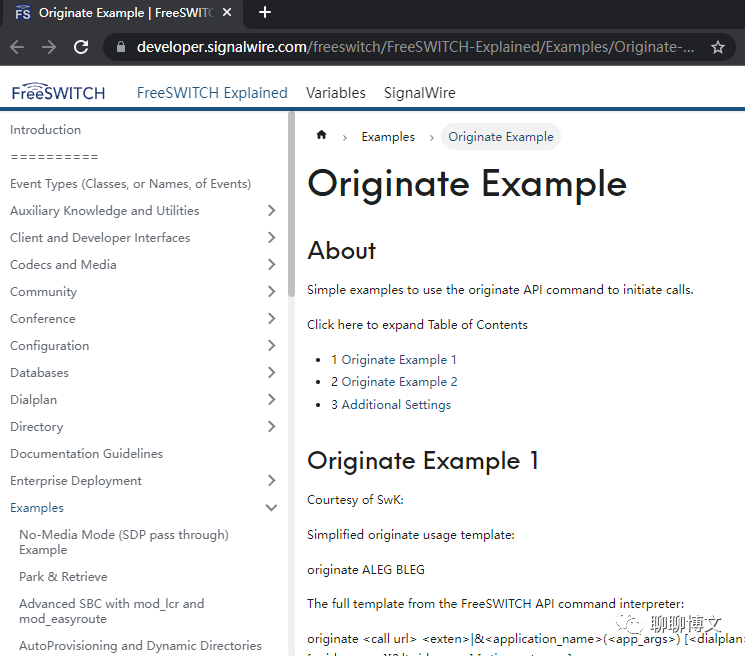This screenshot has width=745, height=656.
Task: Open the Variables nav tab
Action: pos(335,93)
